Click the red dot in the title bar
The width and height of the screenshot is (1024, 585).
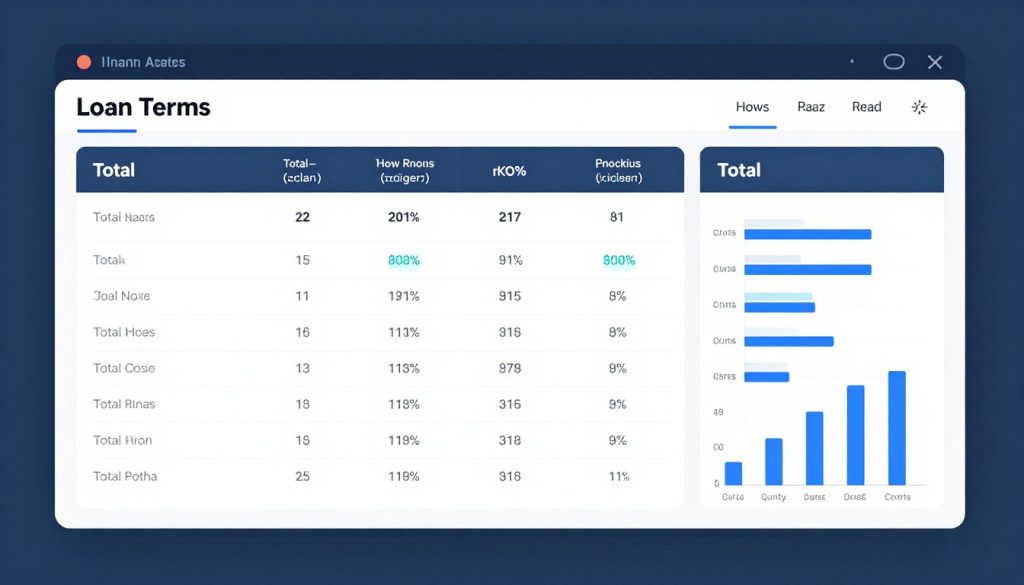pos(84,62)
